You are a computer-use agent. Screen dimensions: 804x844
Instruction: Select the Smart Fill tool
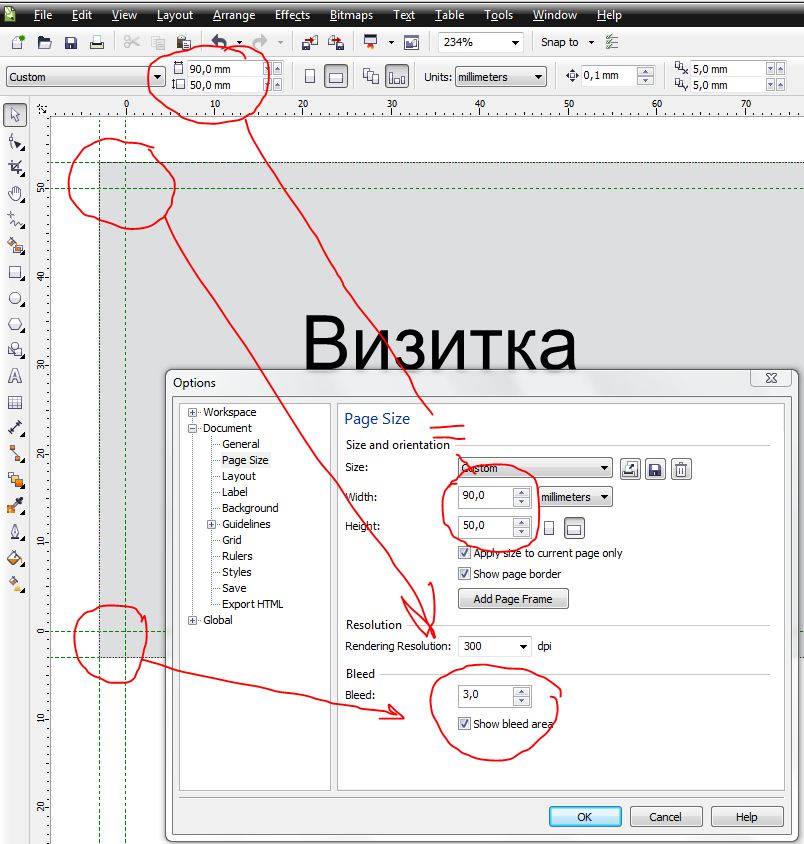point(15,247)
